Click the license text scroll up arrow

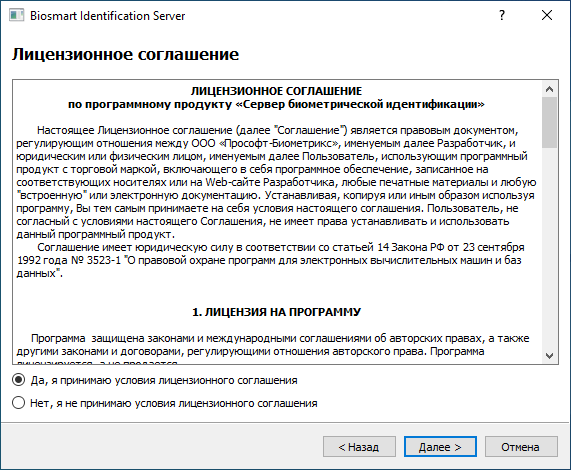click(550, 89)
